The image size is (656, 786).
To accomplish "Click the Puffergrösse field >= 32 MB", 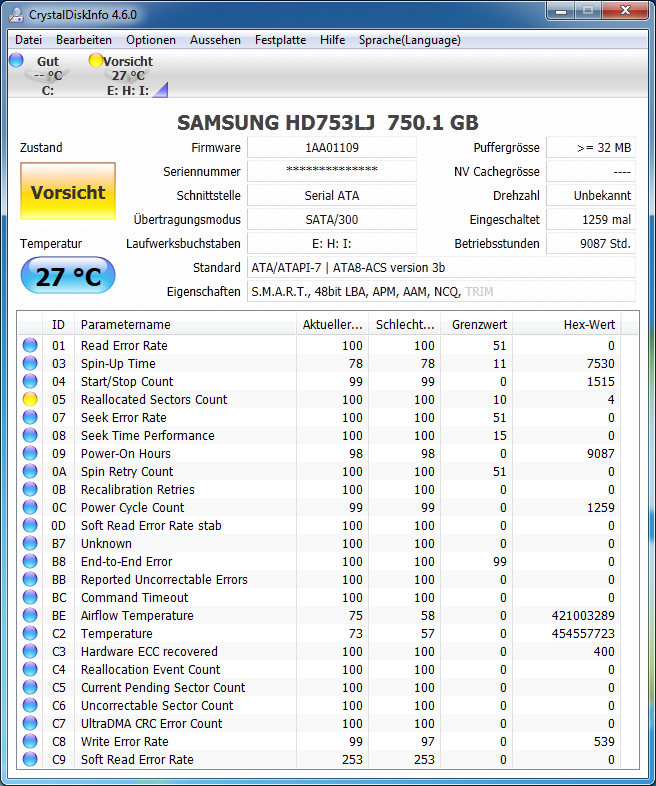I will click(x=591, y=147).
